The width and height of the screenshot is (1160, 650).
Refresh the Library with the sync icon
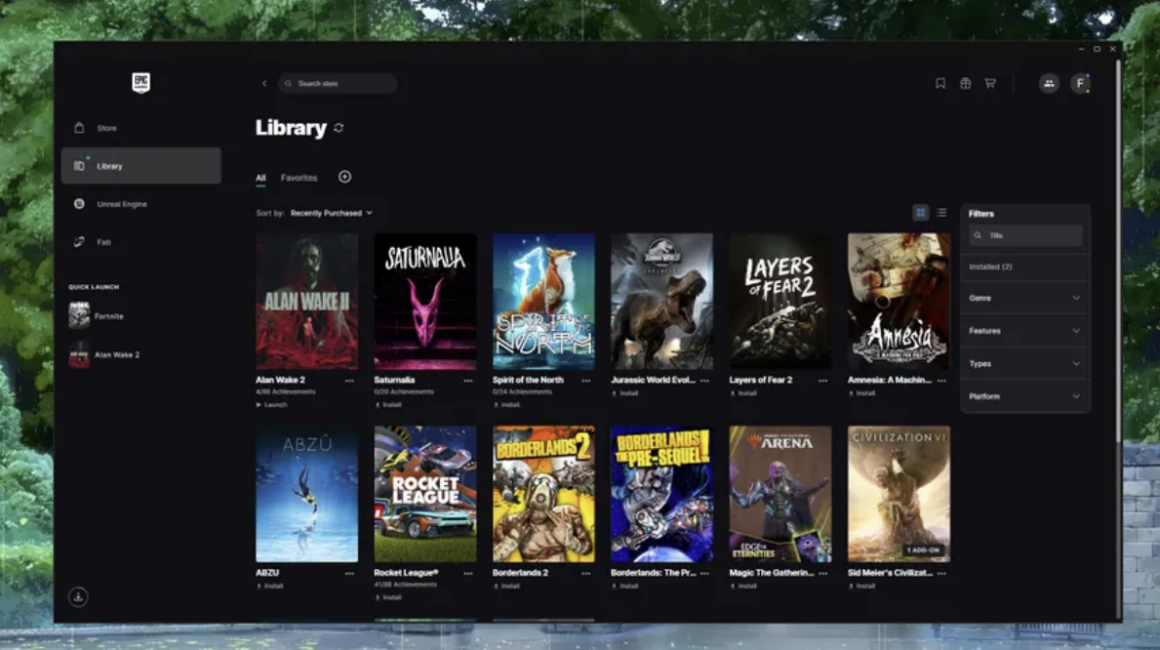click(x=339, y=128)
